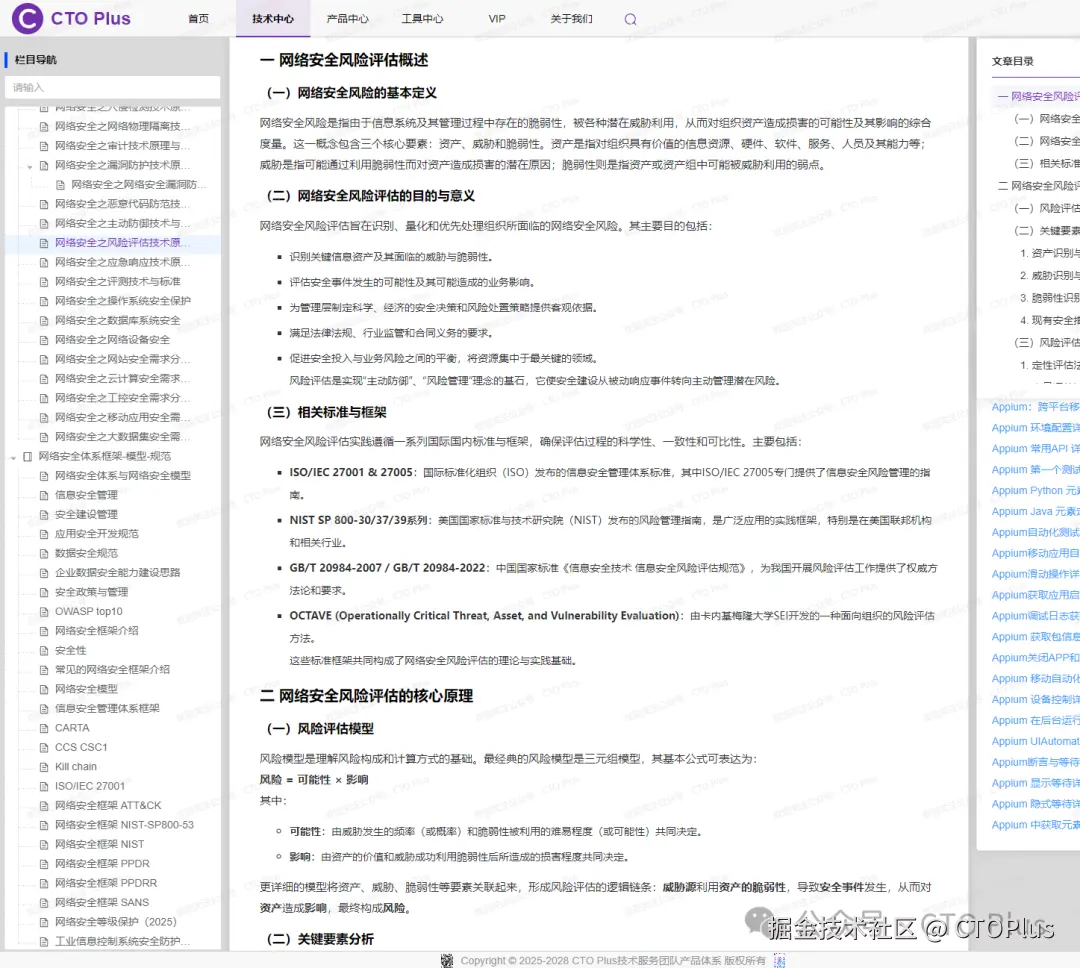Screen dimensions: 1080x968
Task: Open 信息安全管理体系框架 article
Action: click(x=107, y=709)
